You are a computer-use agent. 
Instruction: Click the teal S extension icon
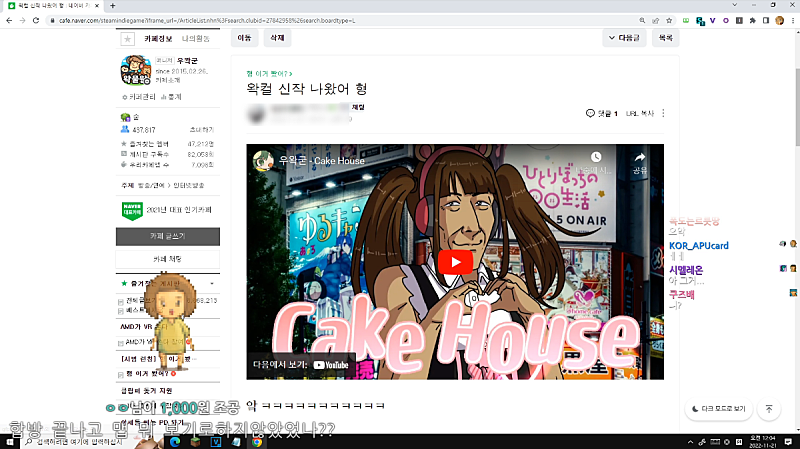point(700,21)
